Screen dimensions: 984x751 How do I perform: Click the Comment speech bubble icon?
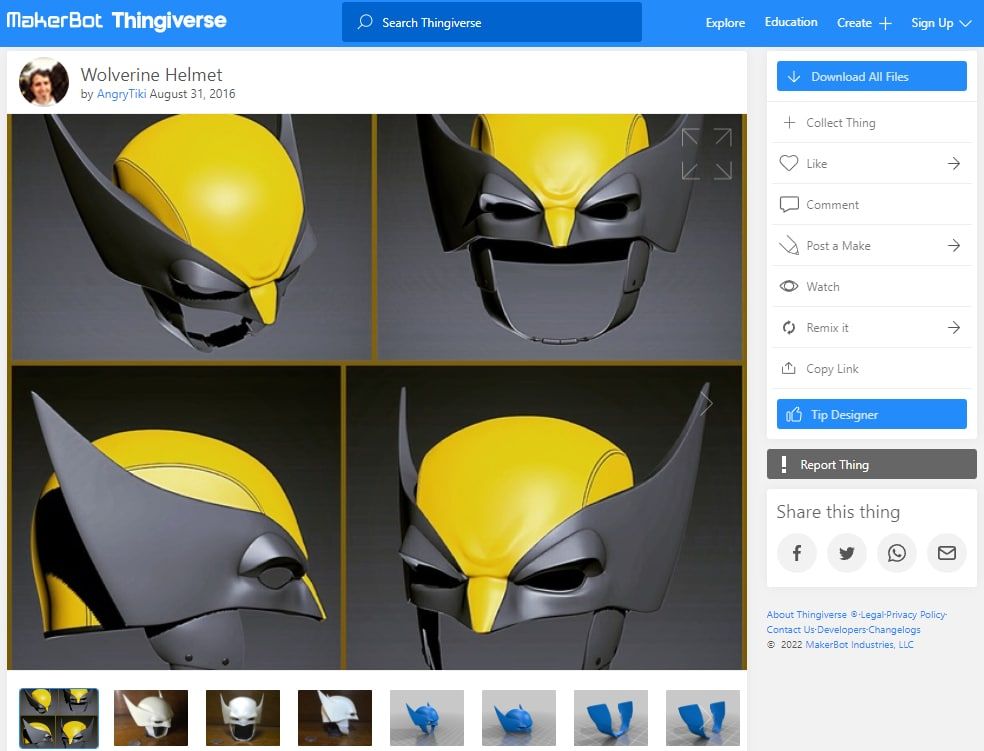click(790, 204)
